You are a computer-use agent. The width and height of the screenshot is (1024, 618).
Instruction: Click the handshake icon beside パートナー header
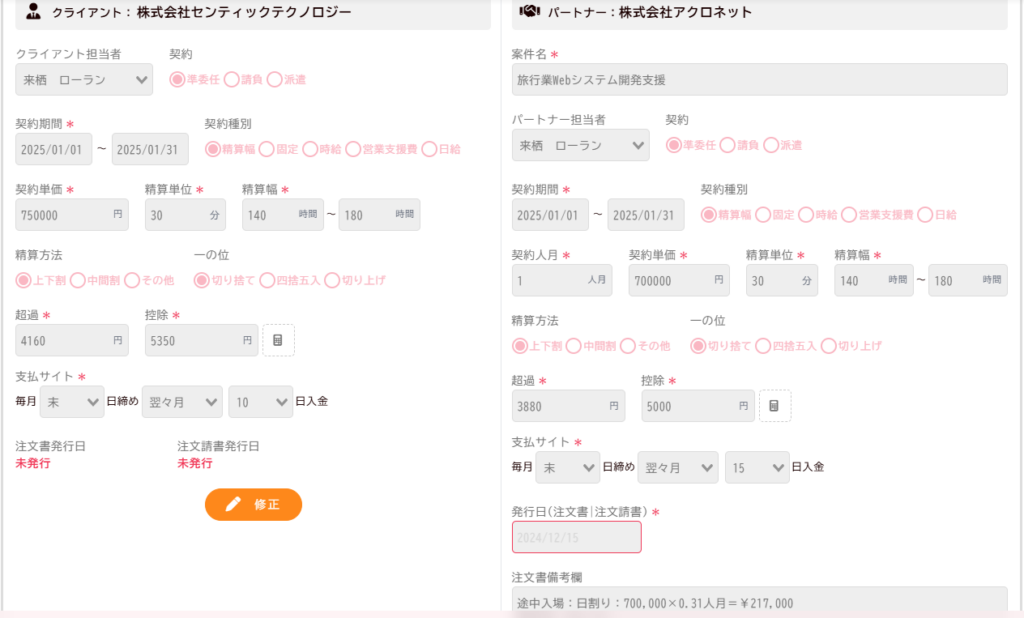(530, 12)
